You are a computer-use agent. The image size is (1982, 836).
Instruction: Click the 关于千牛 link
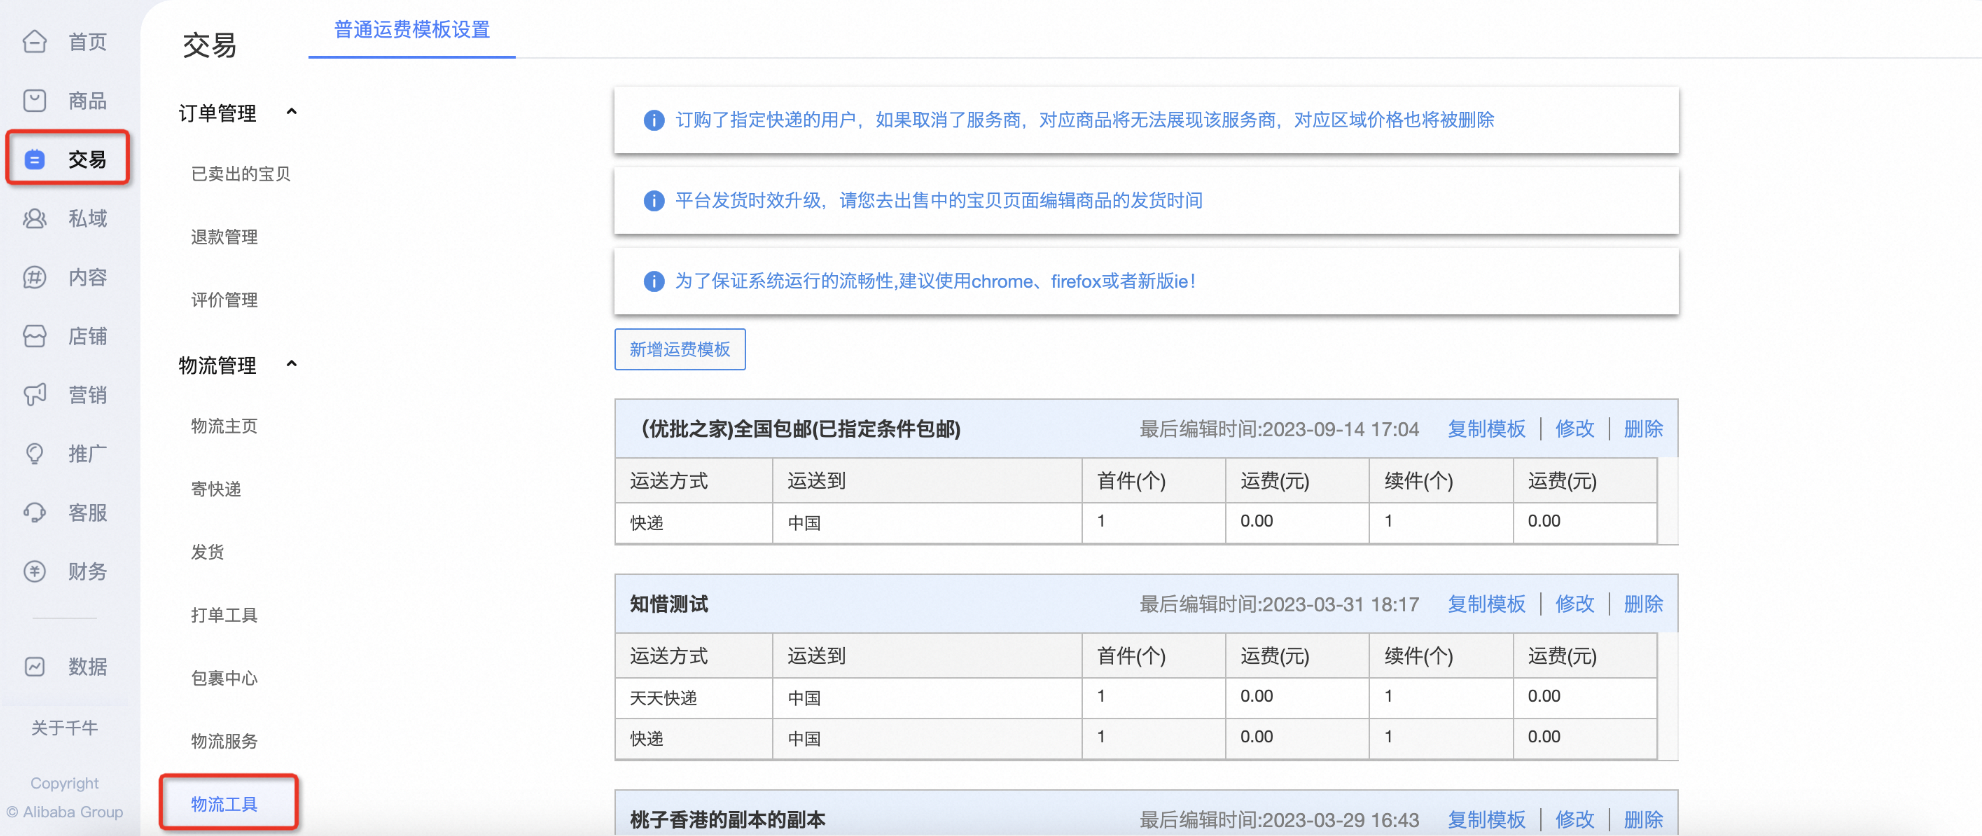pos(64,728)
